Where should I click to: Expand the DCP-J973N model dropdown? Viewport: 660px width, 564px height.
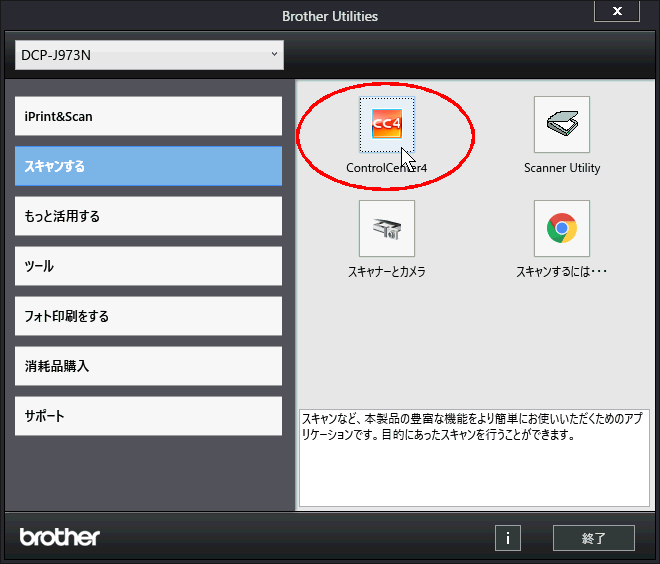click(149, 55)
